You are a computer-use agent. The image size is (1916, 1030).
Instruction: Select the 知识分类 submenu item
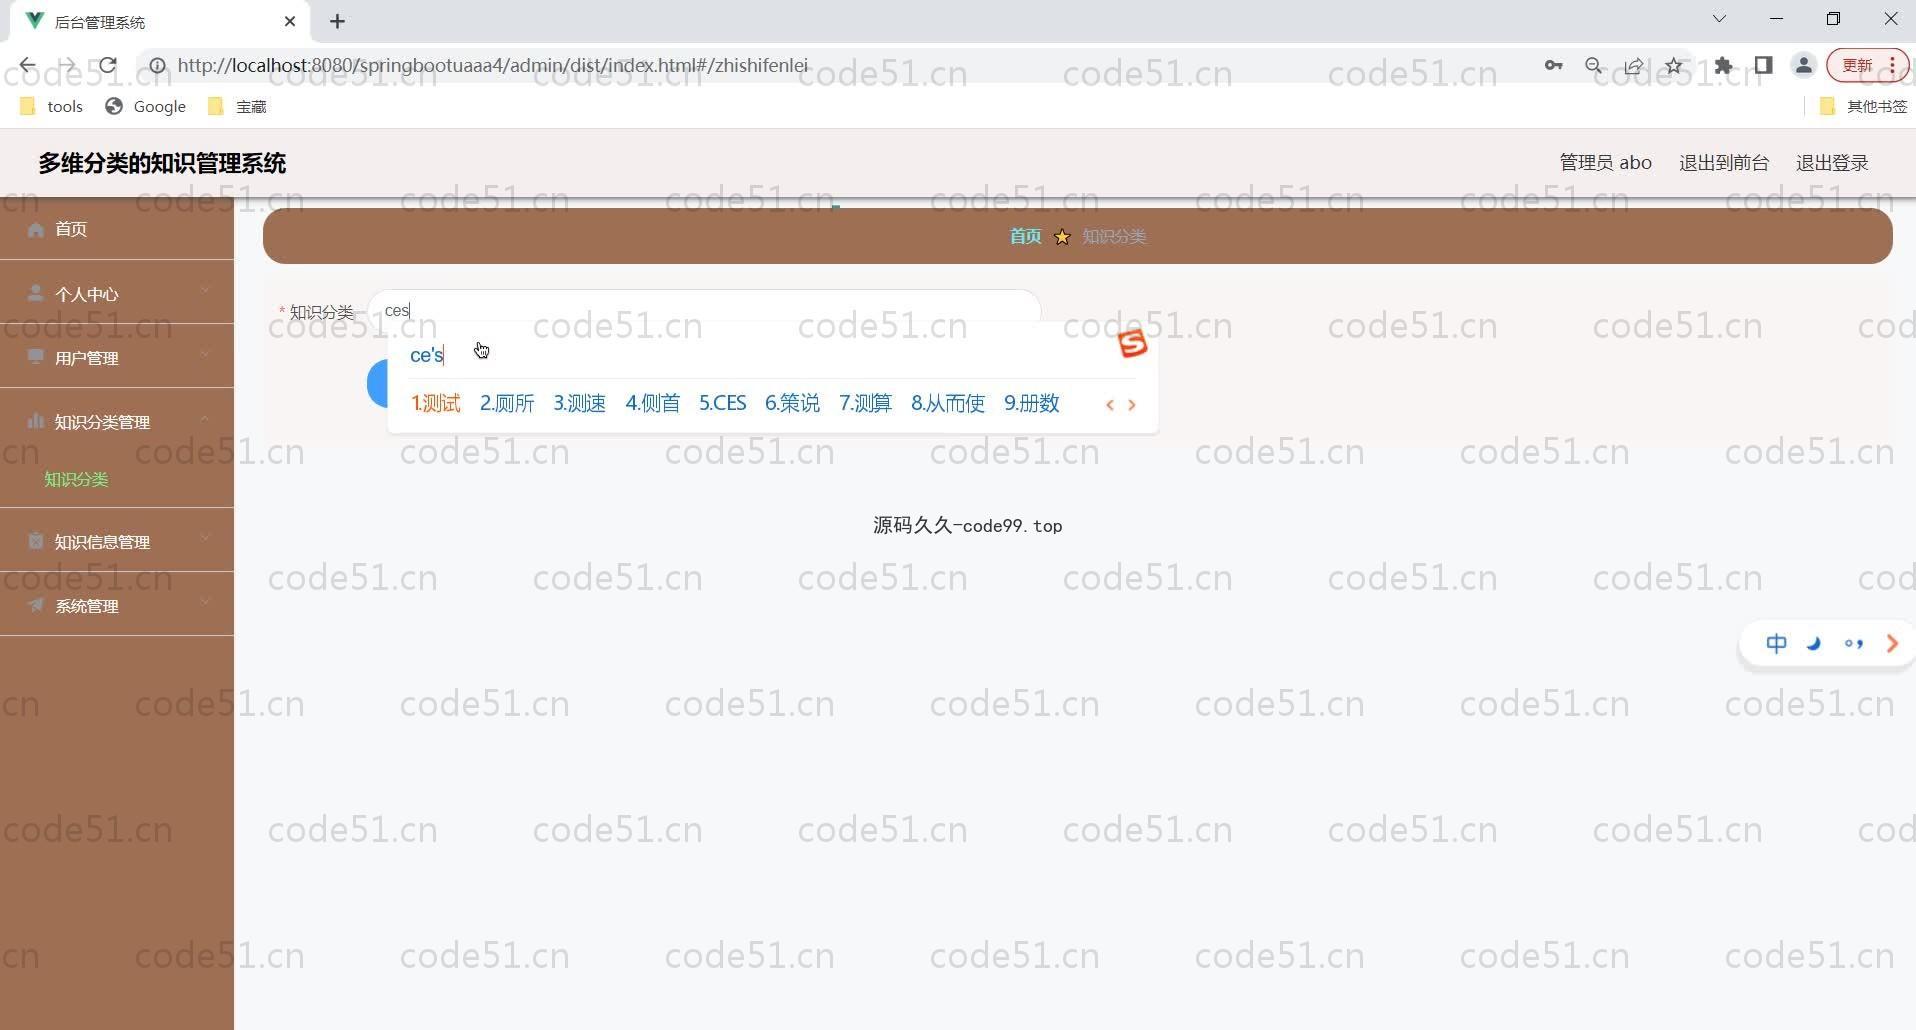coord(76,480)
